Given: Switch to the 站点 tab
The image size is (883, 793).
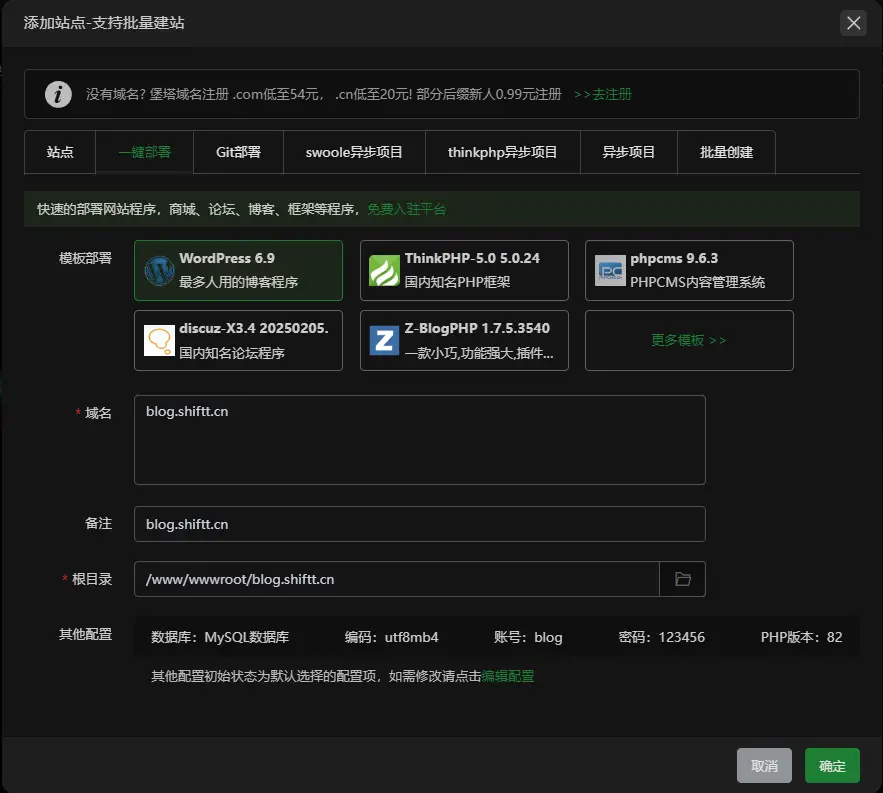Looking at the screenshot, I should [x=60, y=152].
